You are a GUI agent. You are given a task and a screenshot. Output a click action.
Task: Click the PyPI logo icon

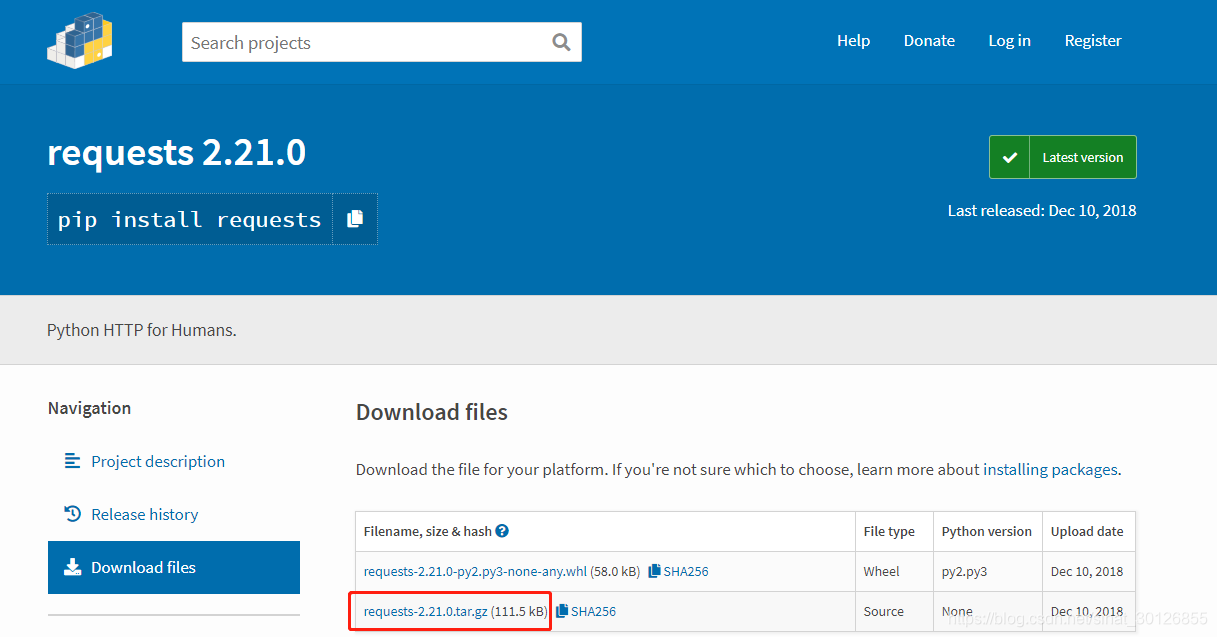pyautogui.click(x=80, y=40)
